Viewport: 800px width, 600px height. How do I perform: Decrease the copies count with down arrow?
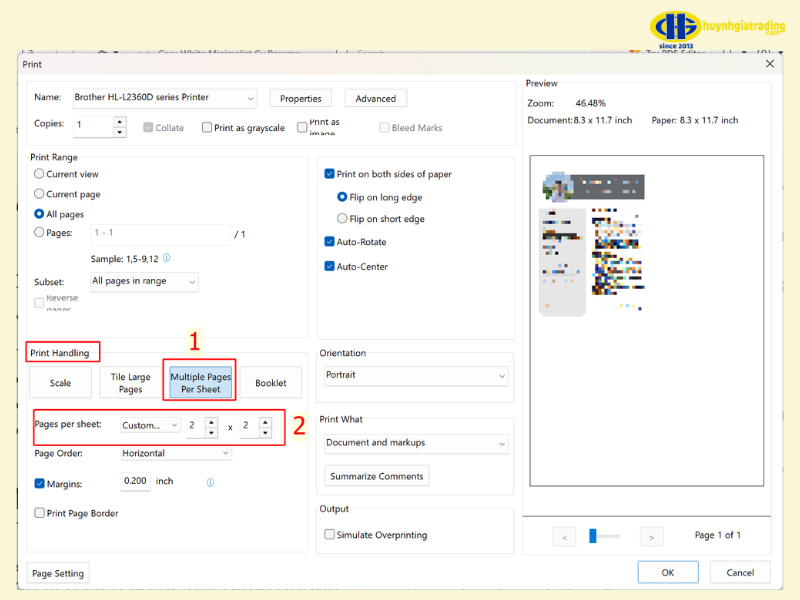click(x=120, y=132)
